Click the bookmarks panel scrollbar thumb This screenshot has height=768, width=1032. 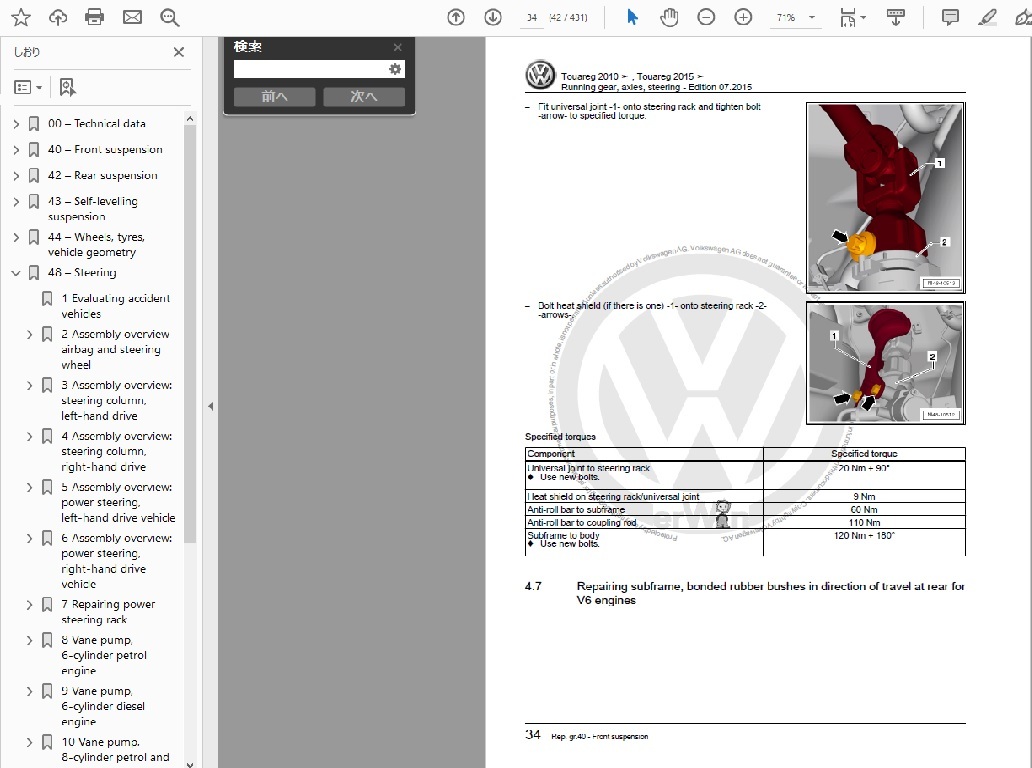[x=190, y=334]
